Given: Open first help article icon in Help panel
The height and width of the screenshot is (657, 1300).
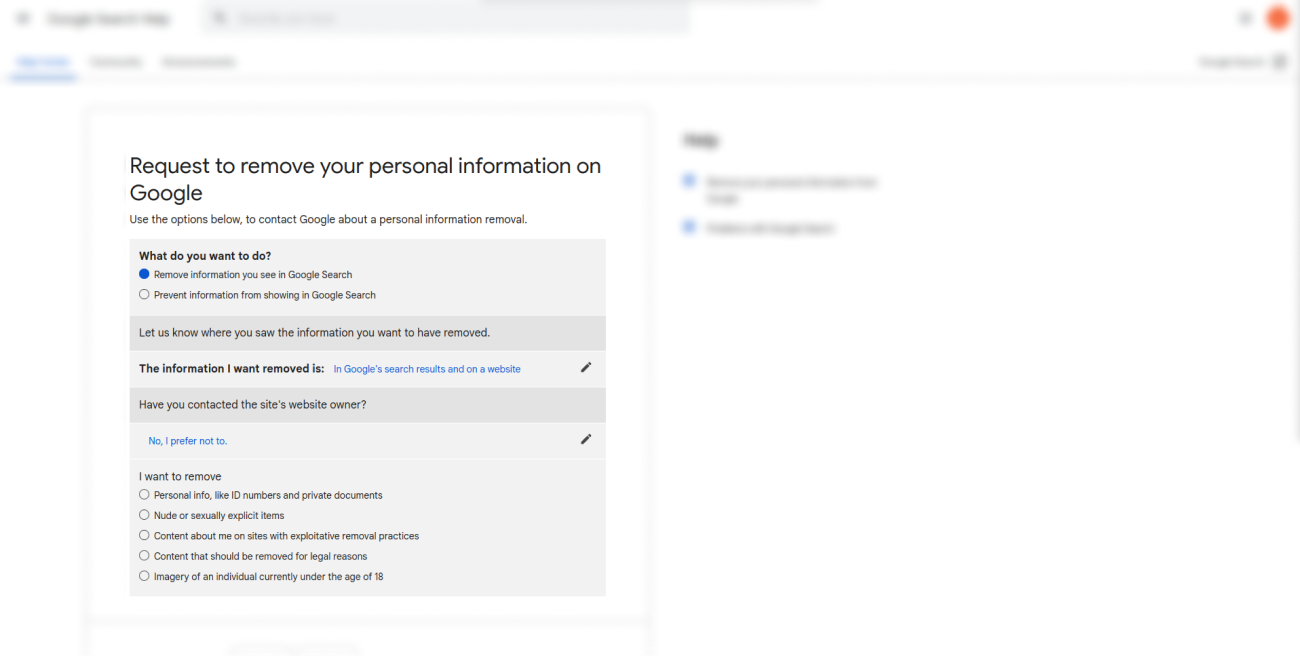Looking at the screenshot, I should tap(689, 181).
